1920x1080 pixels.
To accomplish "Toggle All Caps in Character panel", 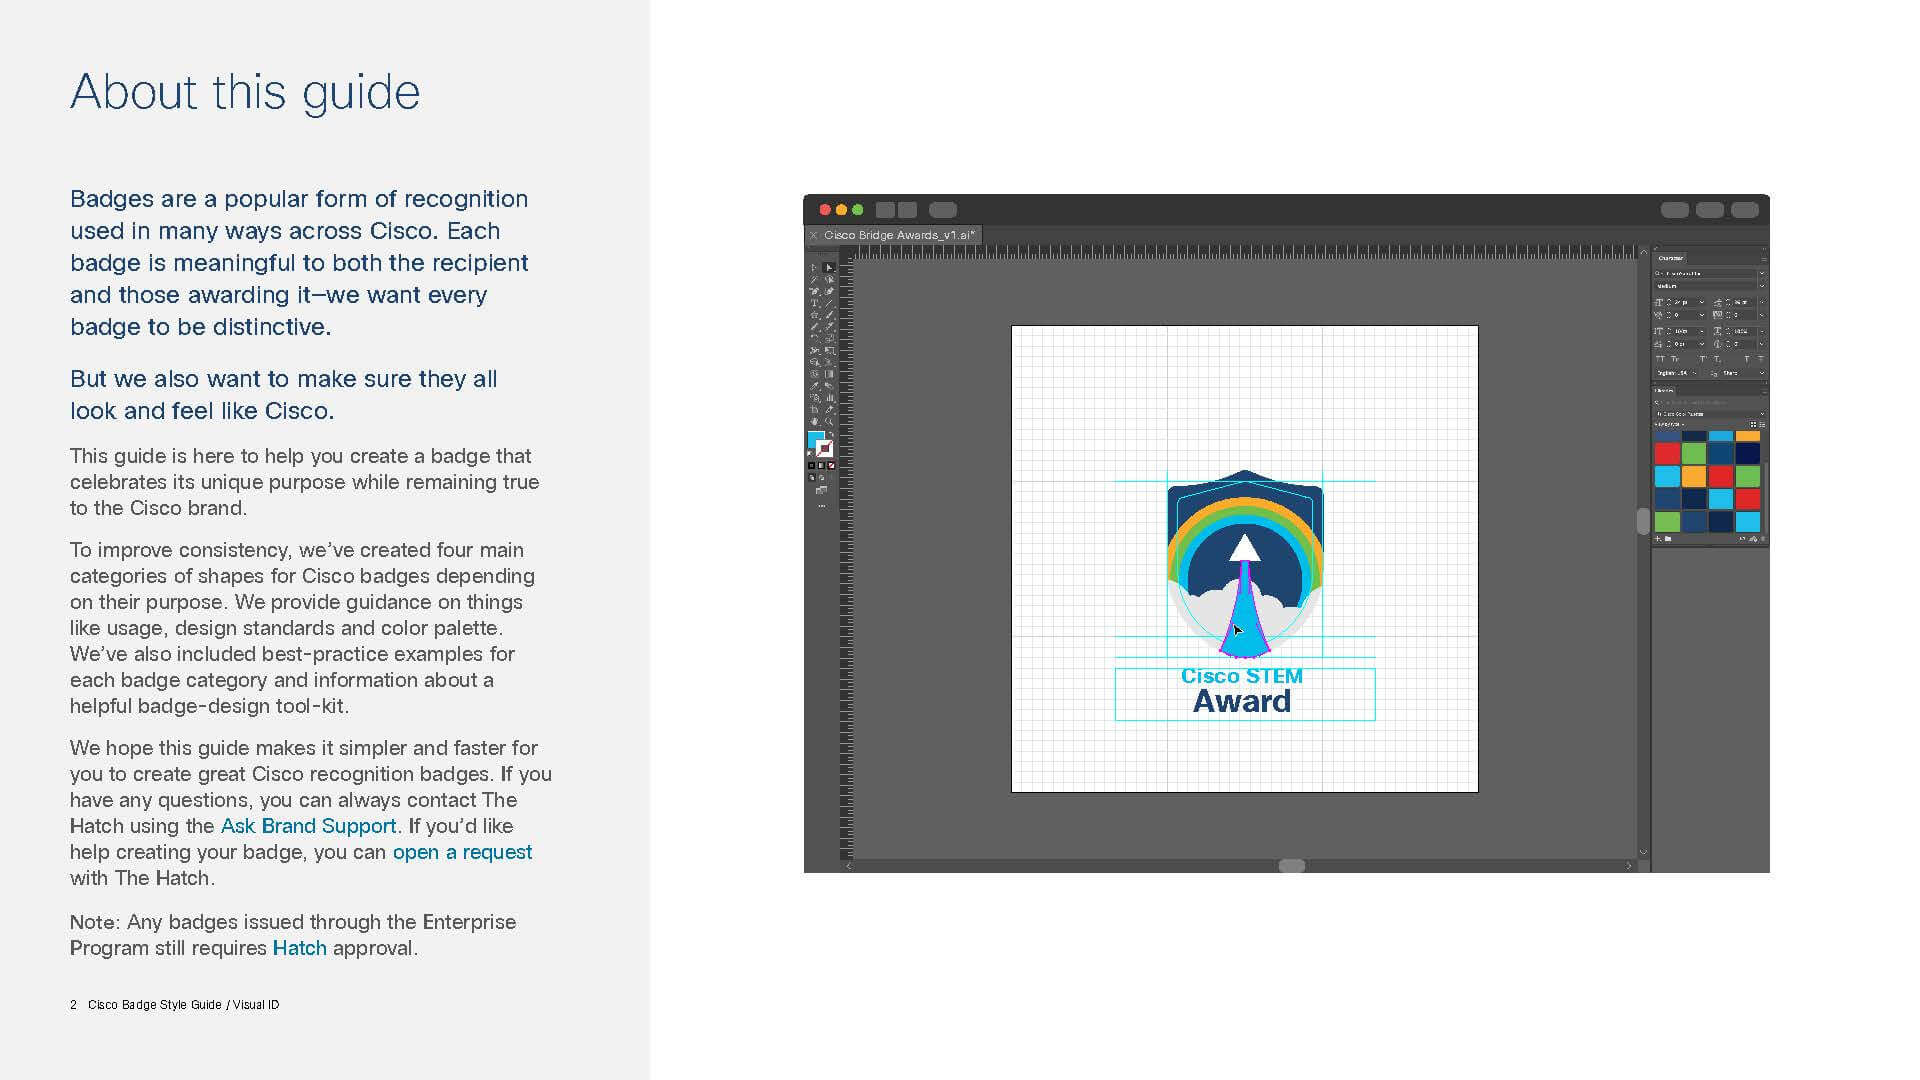I will tap(1660, 359).
